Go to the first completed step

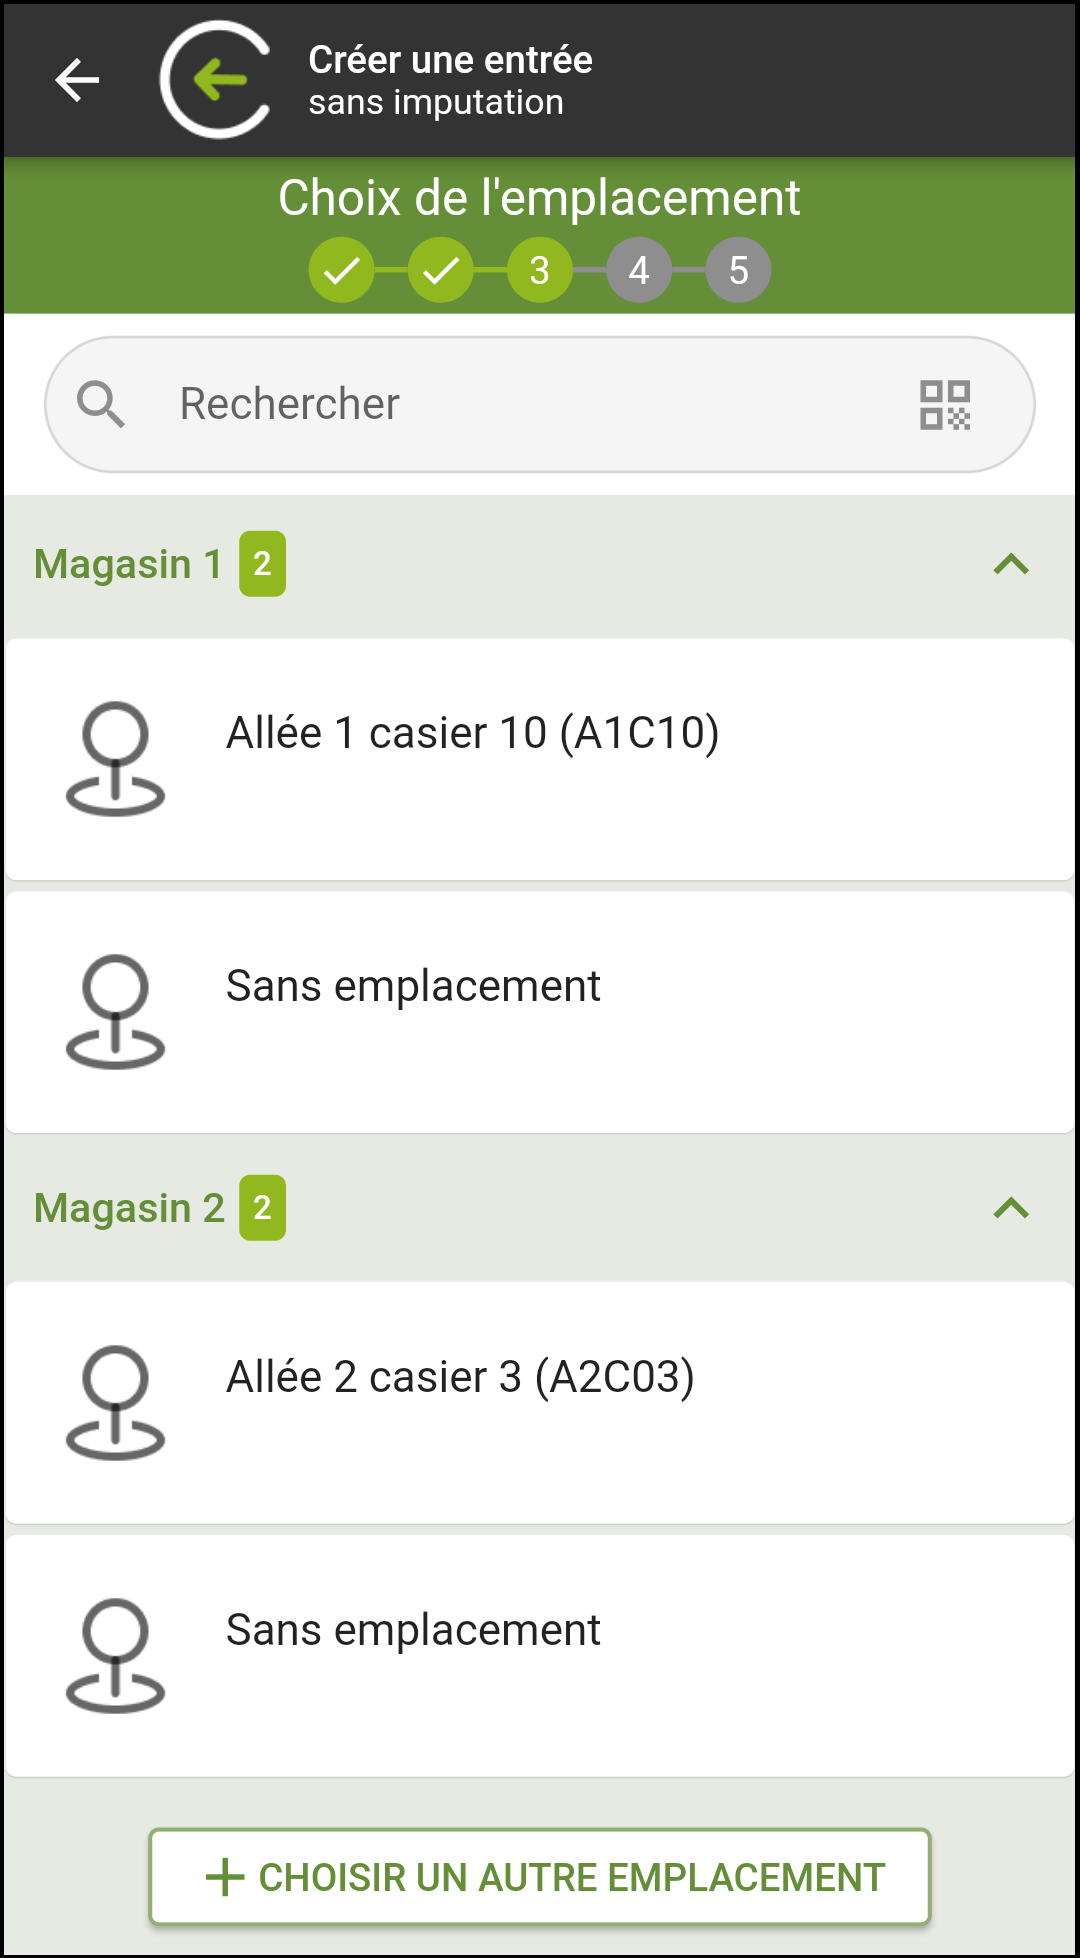[x=341, y=270]
